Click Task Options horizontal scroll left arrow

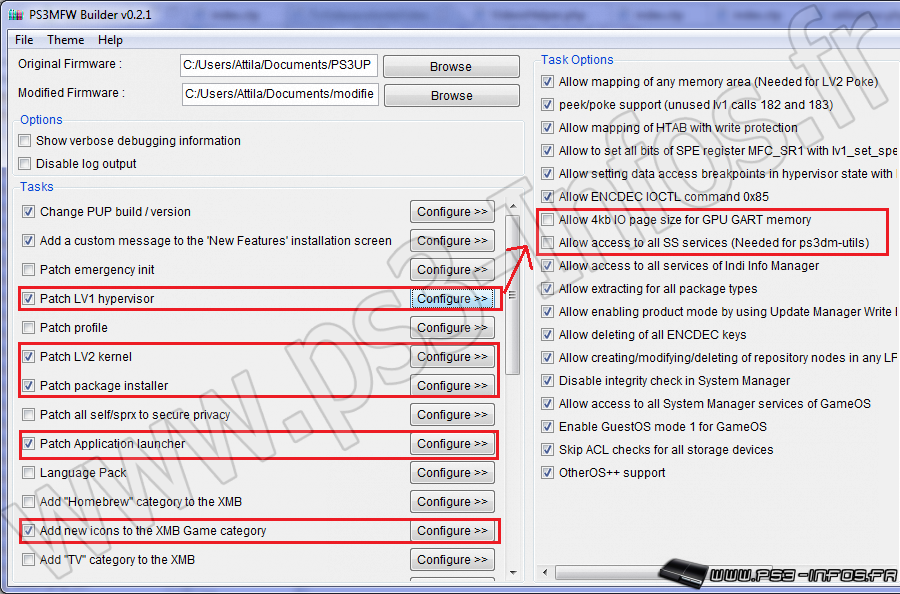tap(545, 572)
